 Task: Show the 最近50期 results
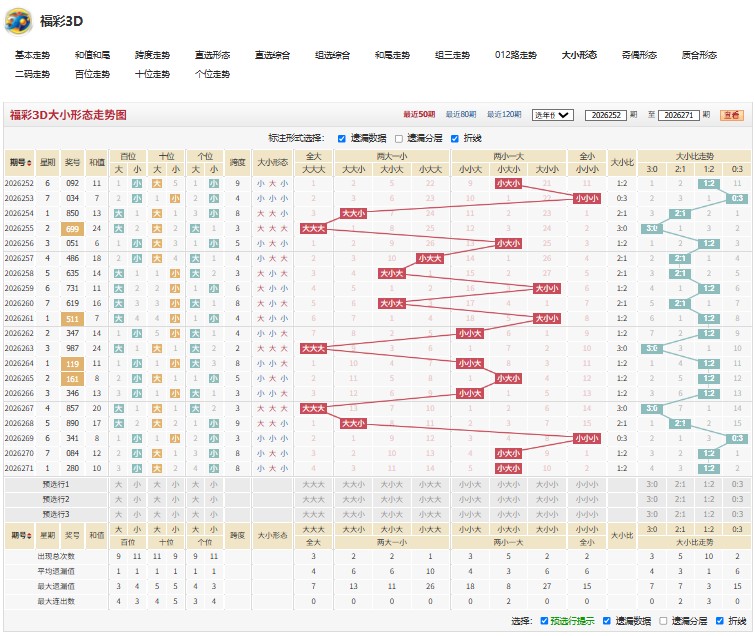419,115
